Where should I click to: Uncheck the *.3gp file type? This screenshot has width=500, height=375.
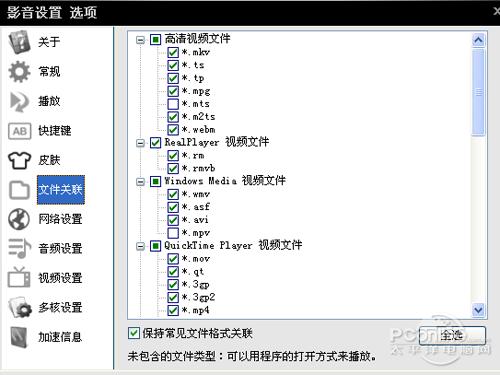coord(173,284)
